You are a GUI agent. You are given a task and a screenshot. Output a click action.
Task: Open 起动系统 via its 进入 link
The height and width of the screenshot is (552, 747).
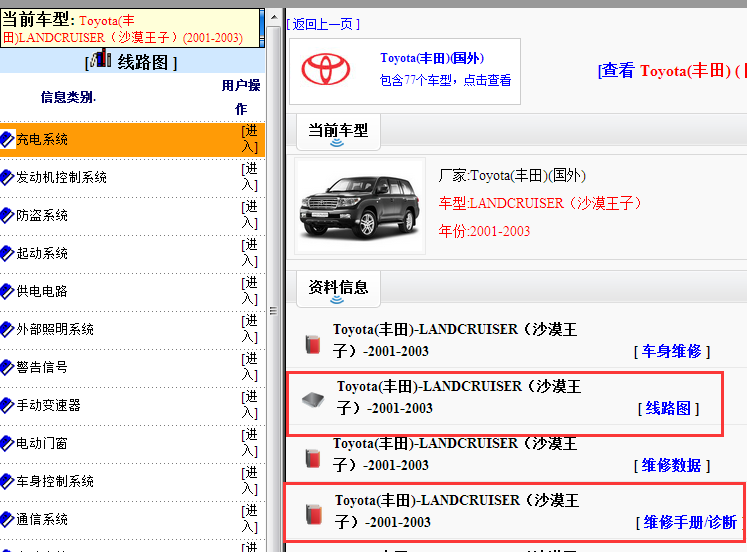pyautogui.click(x=250, y=253)
